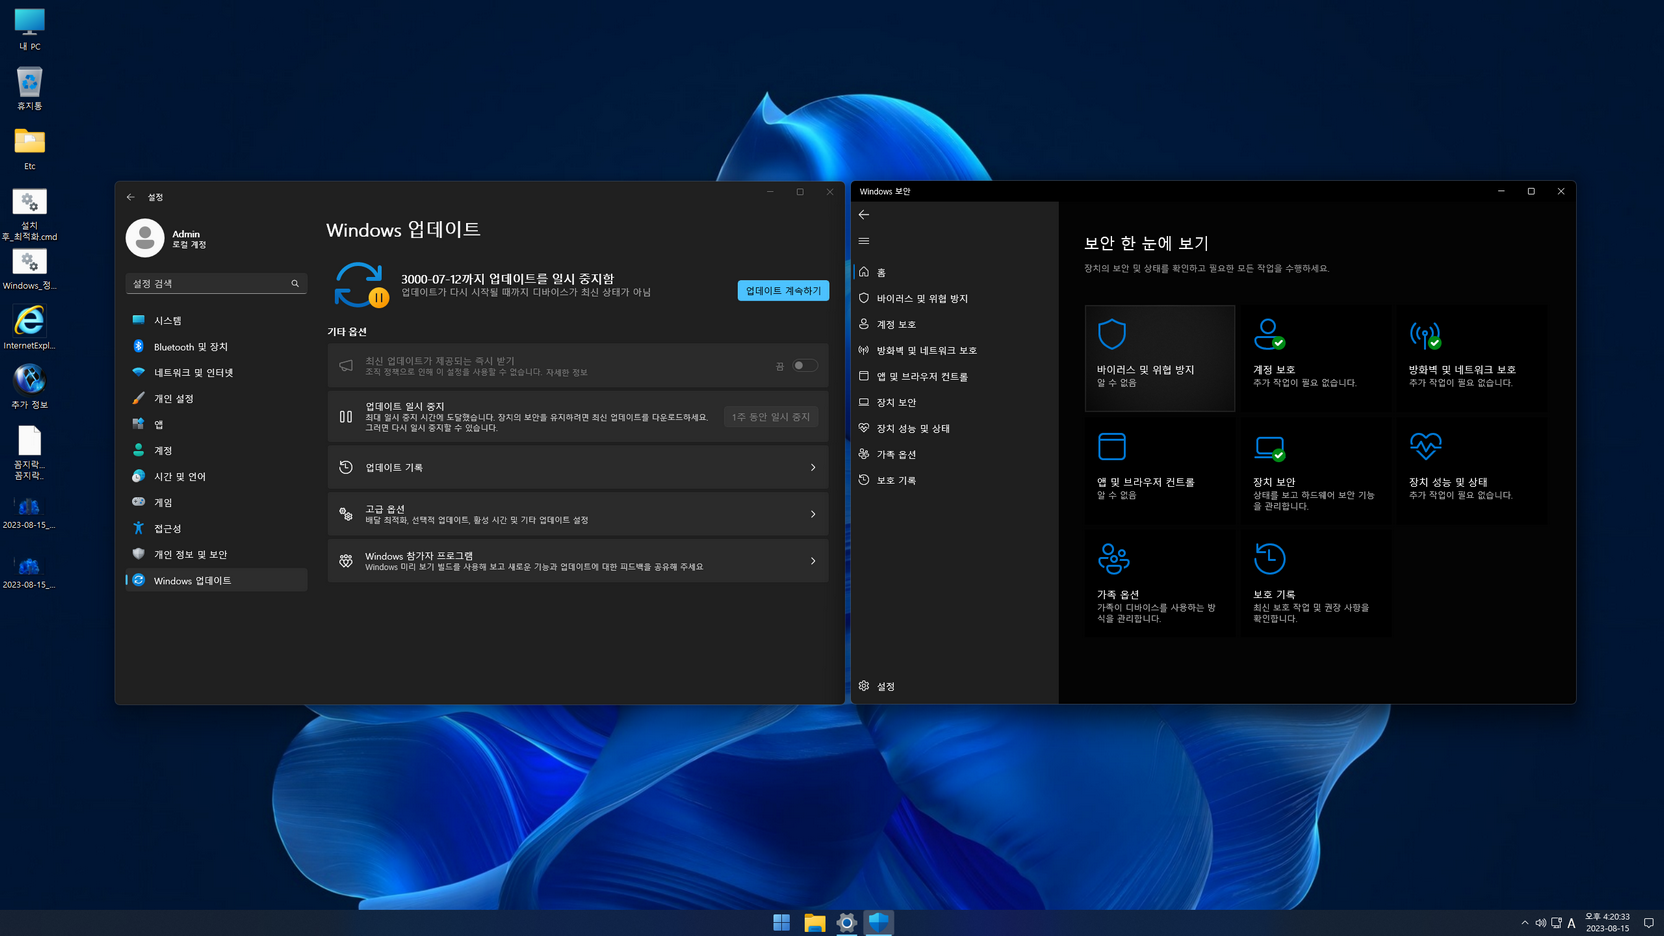1664x936 pixels.
Task: Open File Explorer from the taskbar
Action: point(814,923)
